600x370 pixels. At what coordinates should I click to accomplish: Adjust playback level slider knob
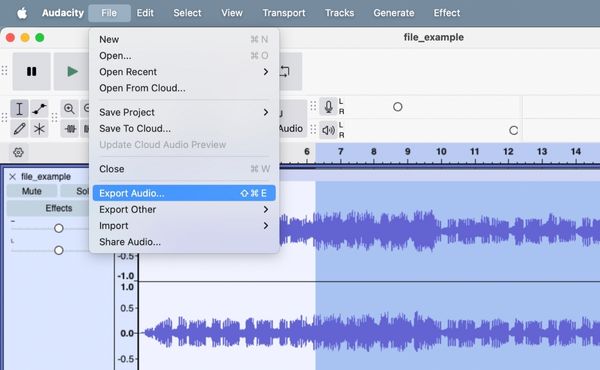[x=514, y=130]
